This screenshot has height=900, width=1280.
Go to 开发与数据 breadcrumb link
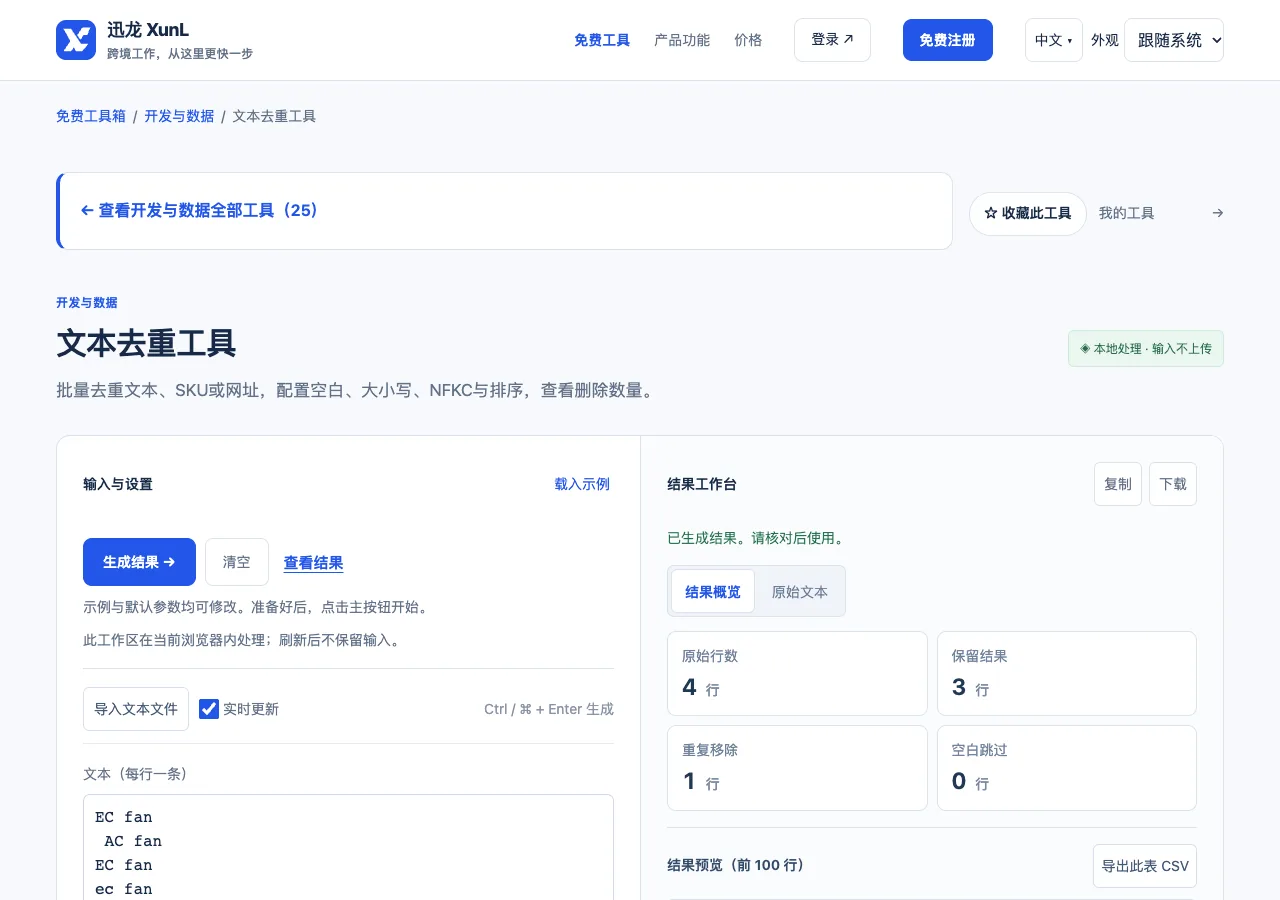(179, 116)
